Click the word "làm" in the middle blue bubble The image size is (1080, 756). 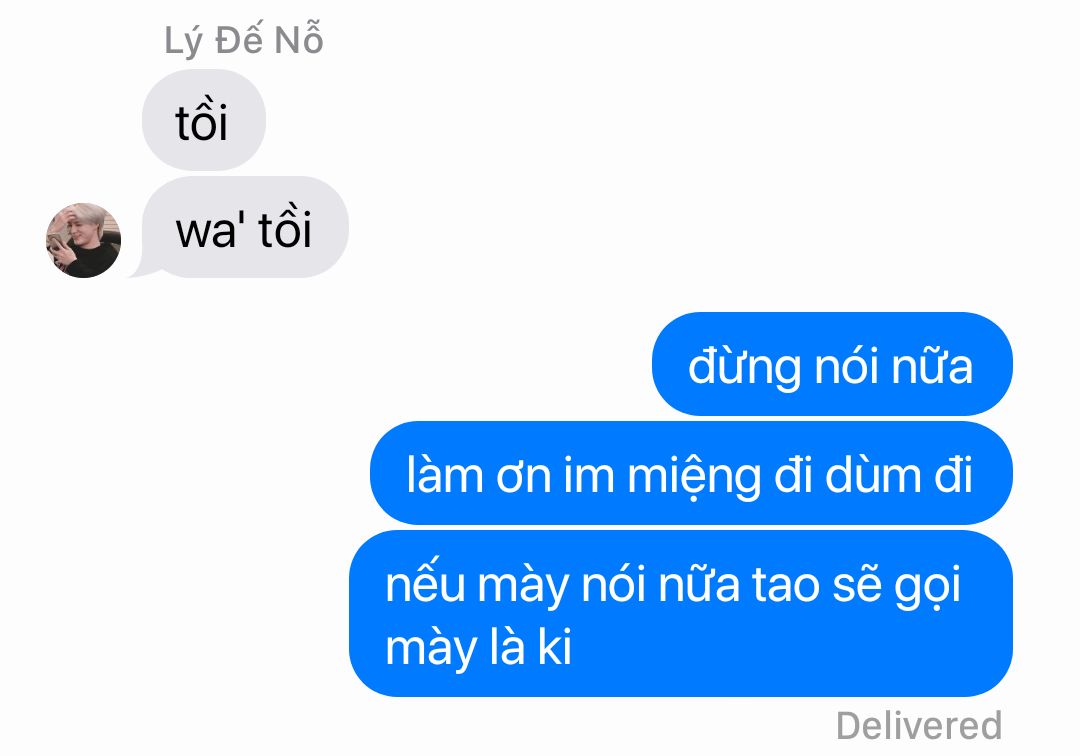(445, 474)
